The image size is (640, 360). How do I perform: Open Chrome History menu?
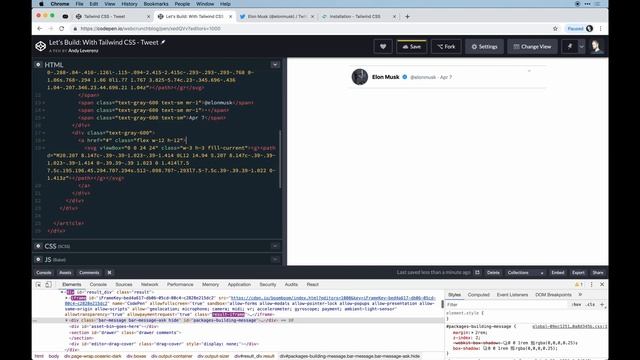[x=129, y=4]
